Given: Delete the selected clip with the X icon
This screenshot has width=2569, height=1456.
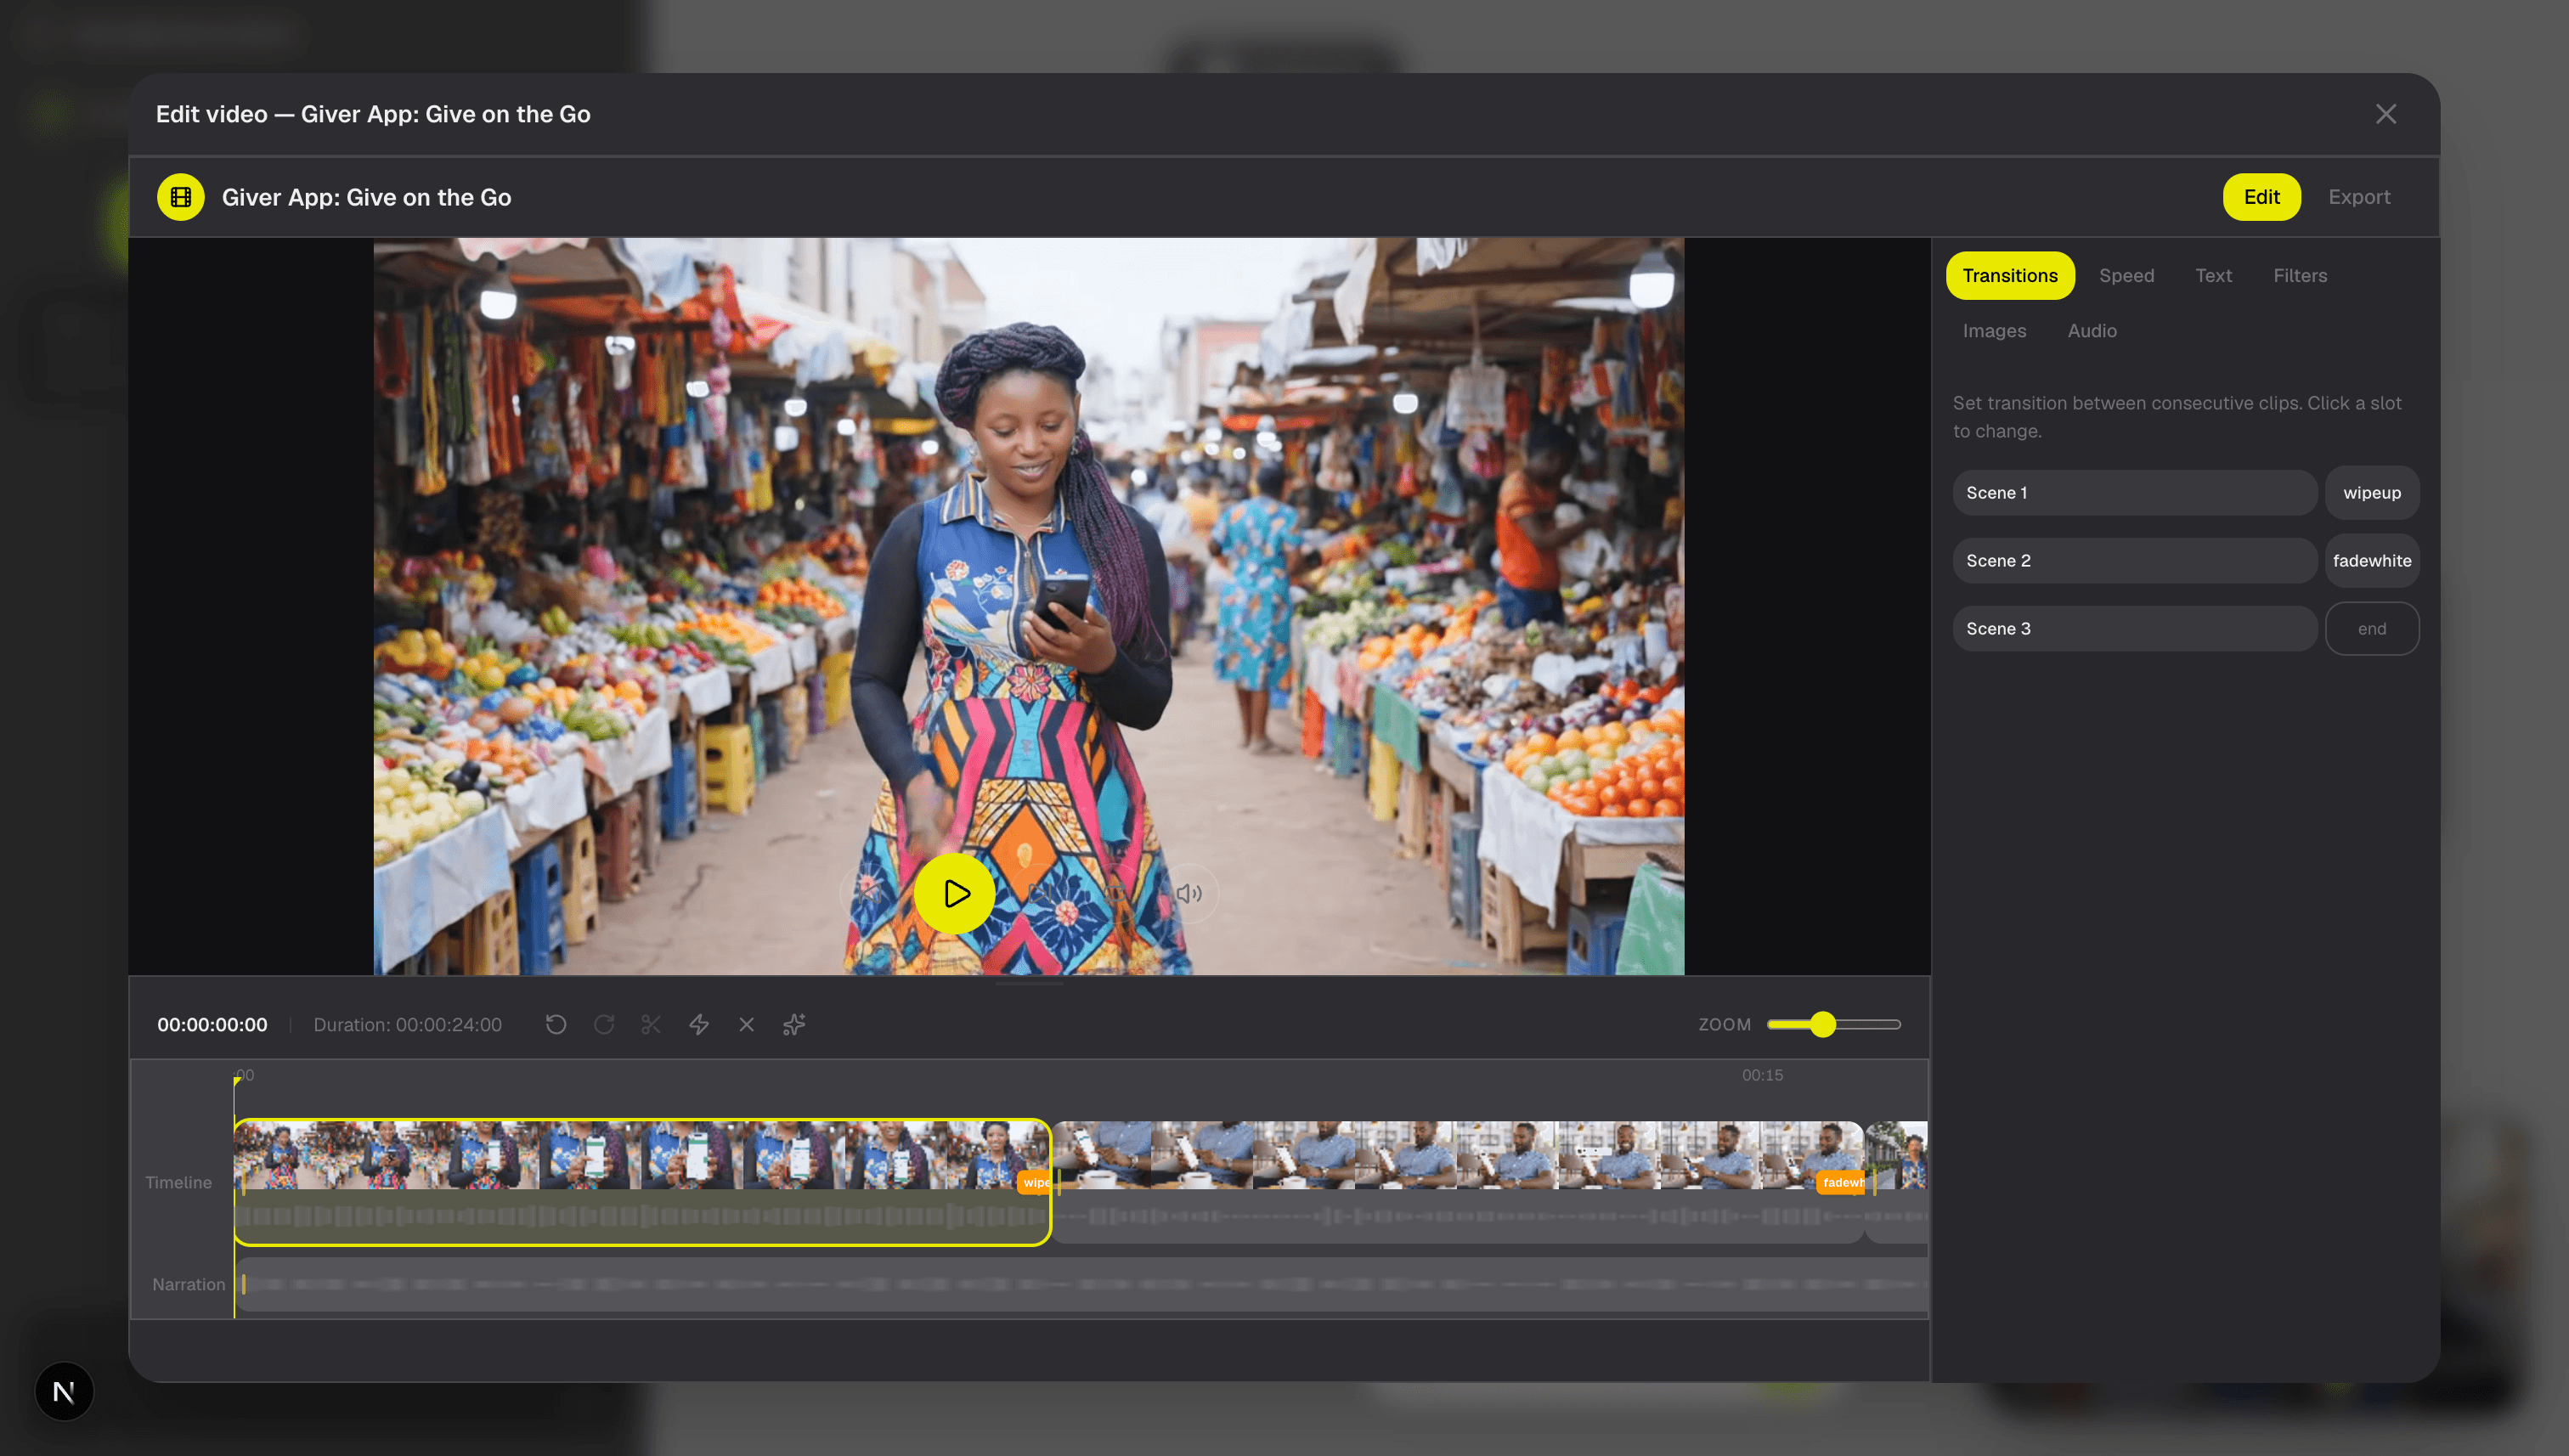Looking at the screenshot, I should [x=747, y=1024].
